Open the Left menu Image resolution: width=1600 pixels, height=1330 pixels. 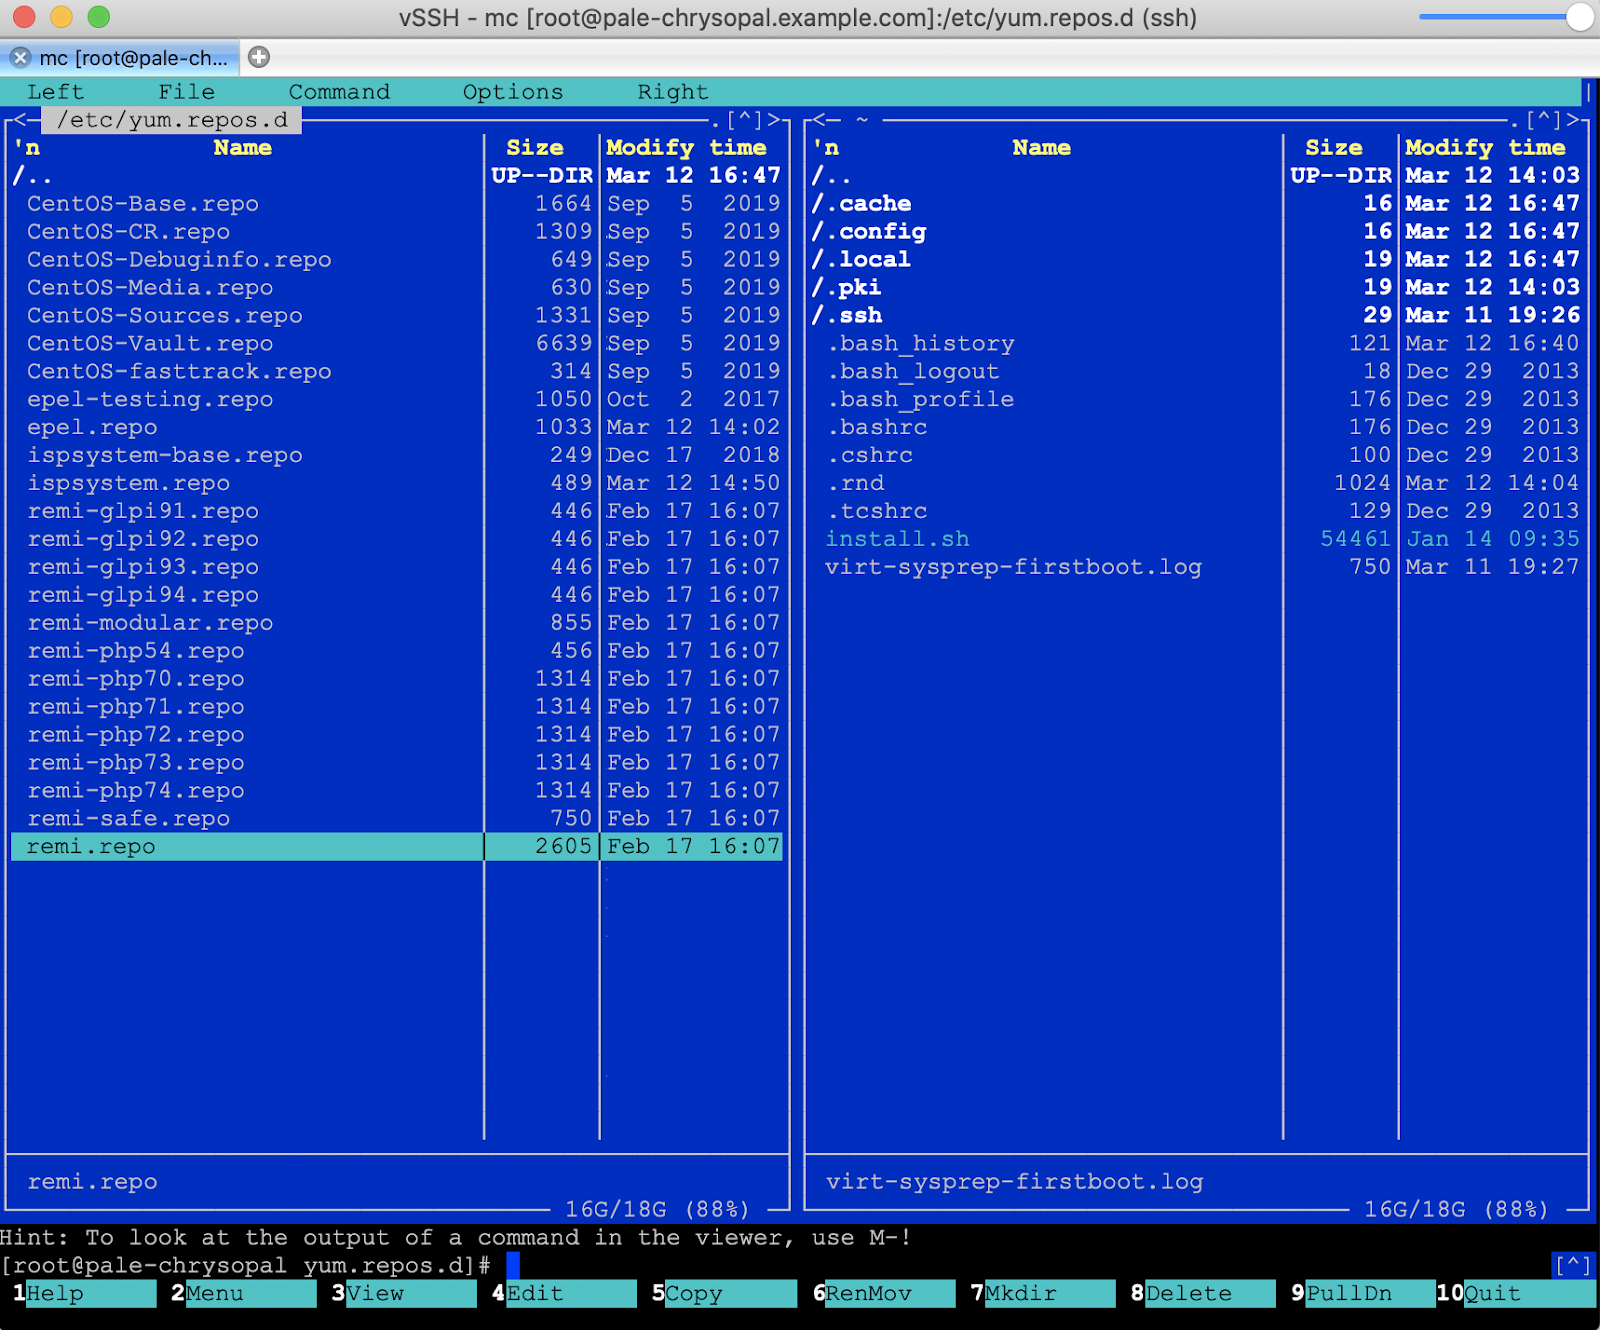[55, 92]
